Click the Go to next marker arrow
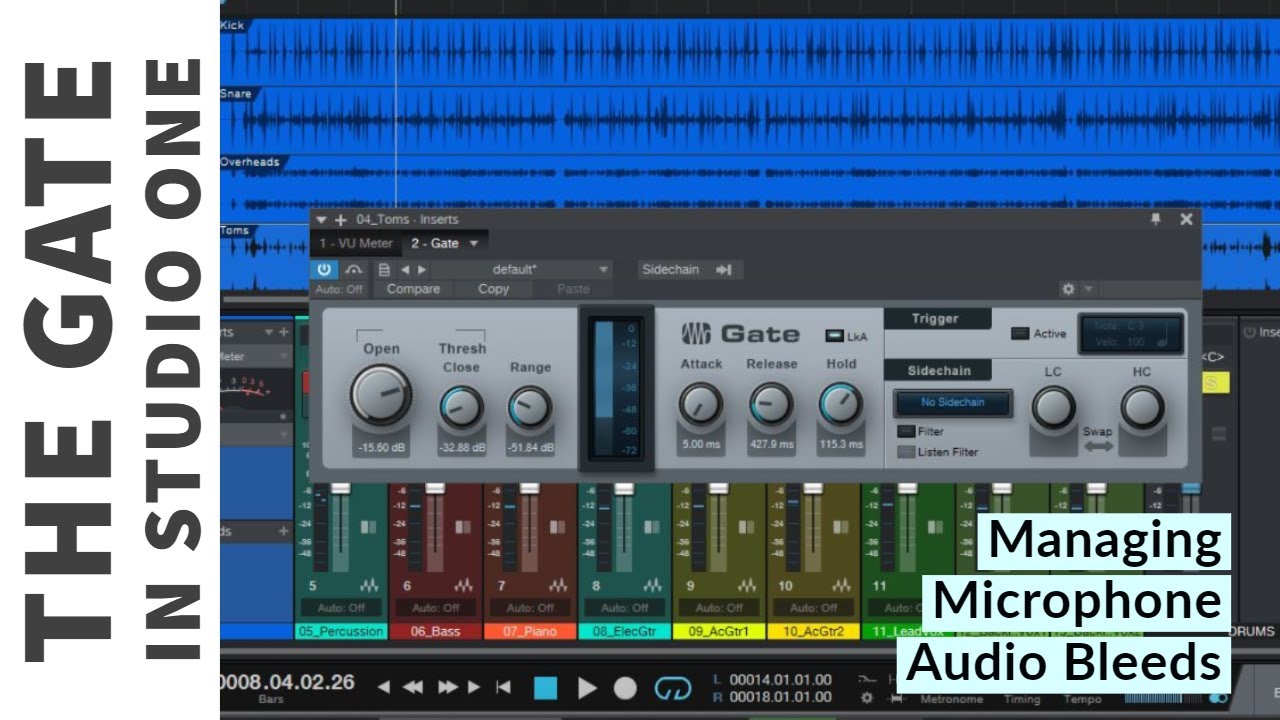The image size is (1280, 720). [474, 687]
